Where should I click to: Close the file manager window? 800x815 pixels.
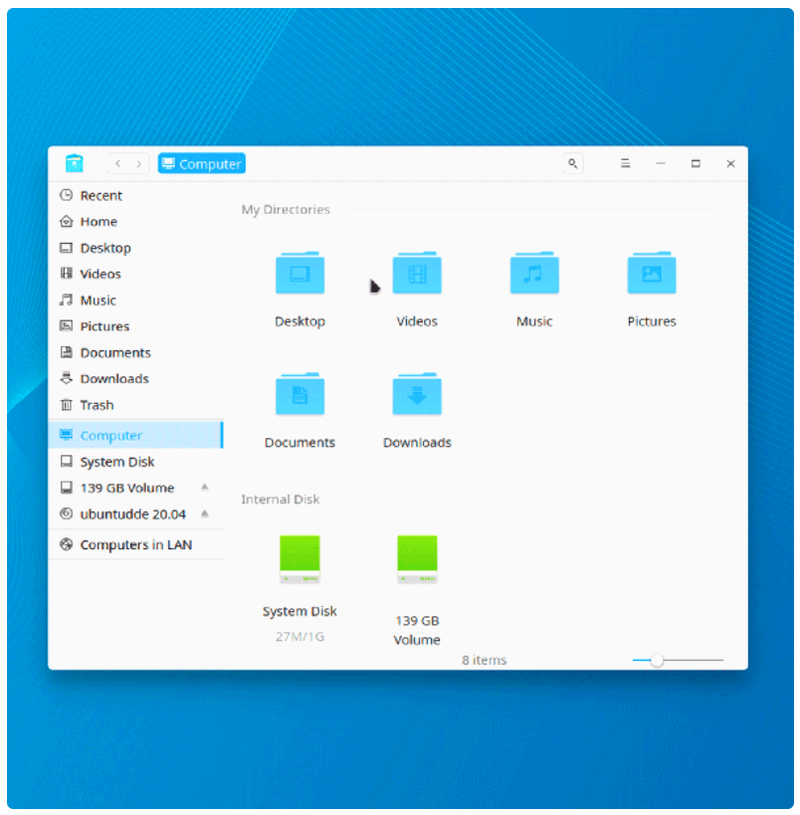point(730,164)
